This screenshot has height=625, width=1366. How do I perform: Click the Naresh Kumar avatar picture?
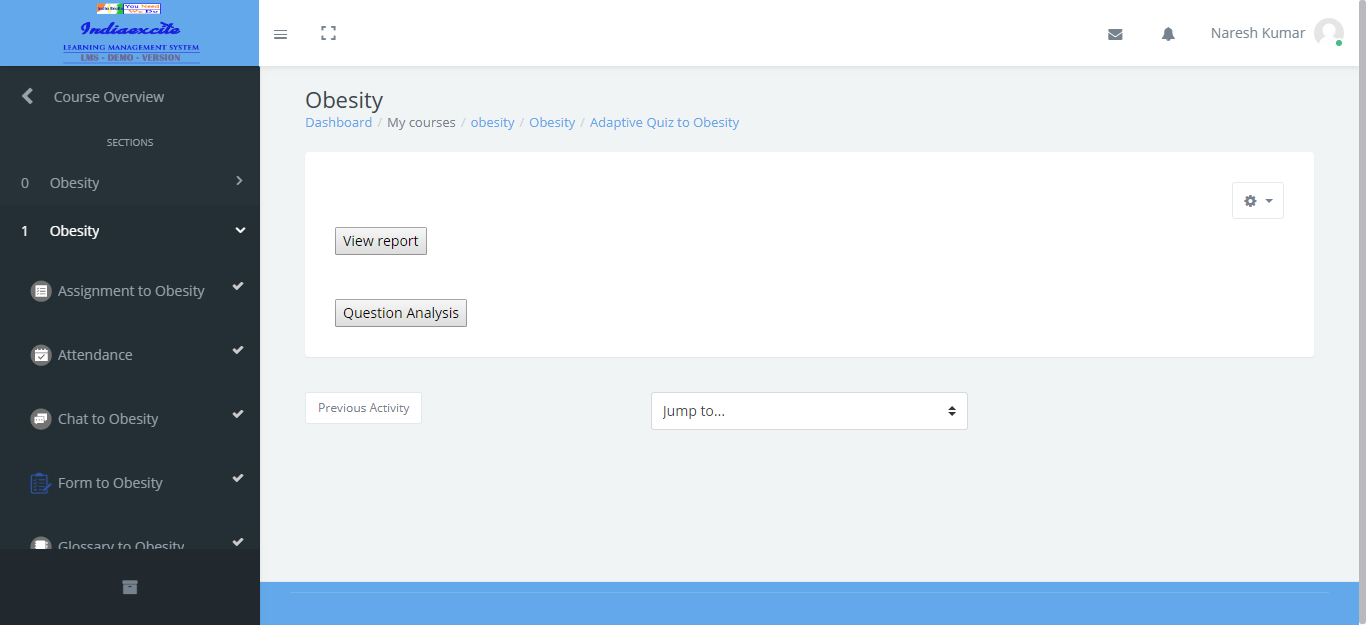1328,33
